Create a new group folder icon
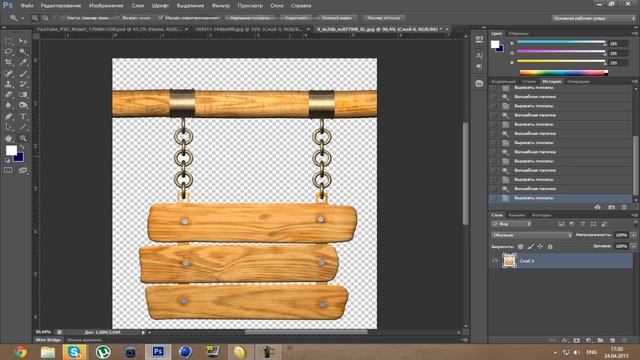 [x=600, y=340]
